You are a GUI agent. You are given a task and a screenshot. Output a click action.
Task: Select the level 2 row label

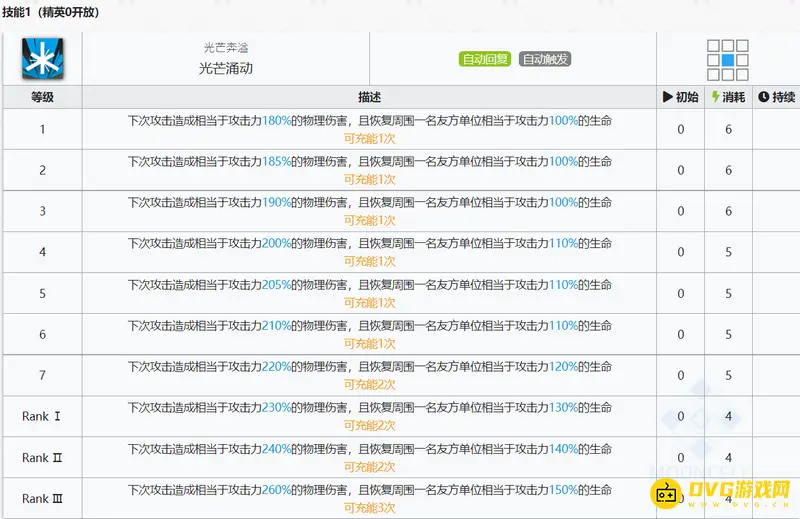pos(42,170)
